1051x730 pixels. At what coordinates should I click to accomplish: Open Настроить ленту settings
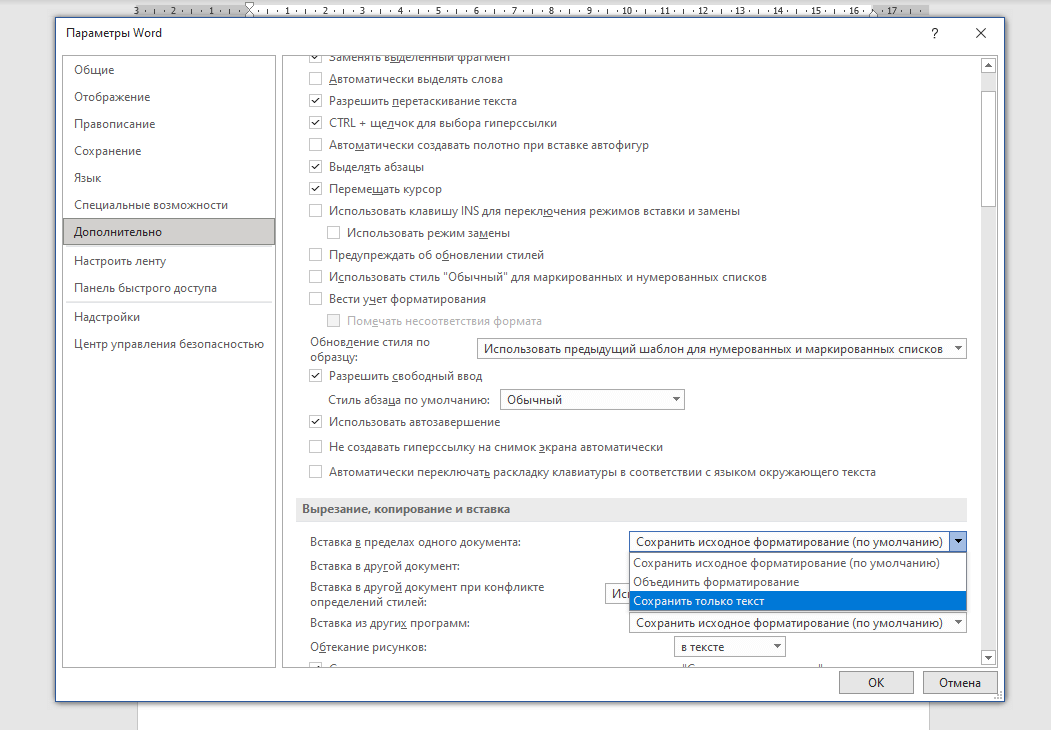169,261
